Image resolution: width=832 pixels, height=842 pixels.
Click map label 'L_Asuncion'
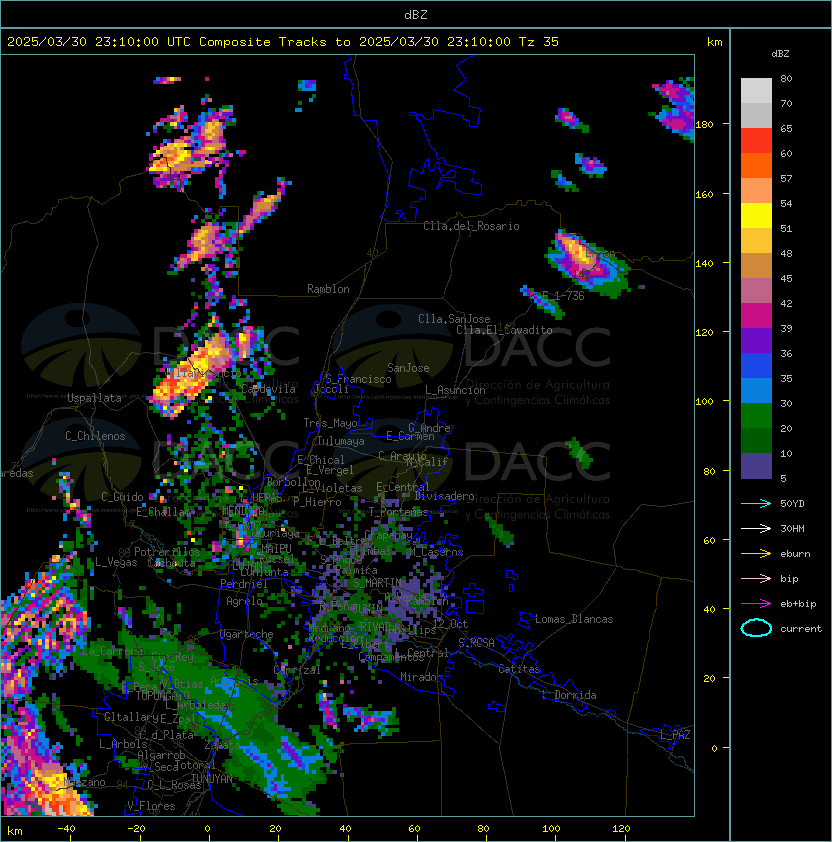click(x=455, y=390)
